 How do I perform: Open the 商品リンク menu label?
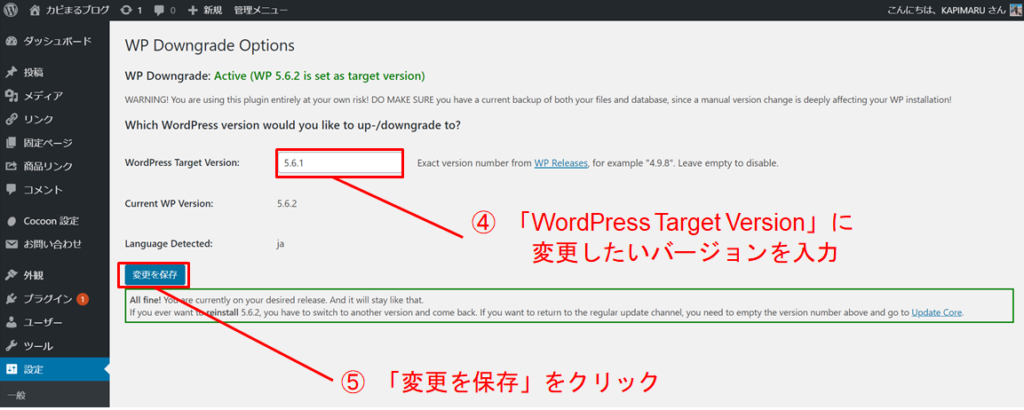pyautogui.click(x=48, y=166)
